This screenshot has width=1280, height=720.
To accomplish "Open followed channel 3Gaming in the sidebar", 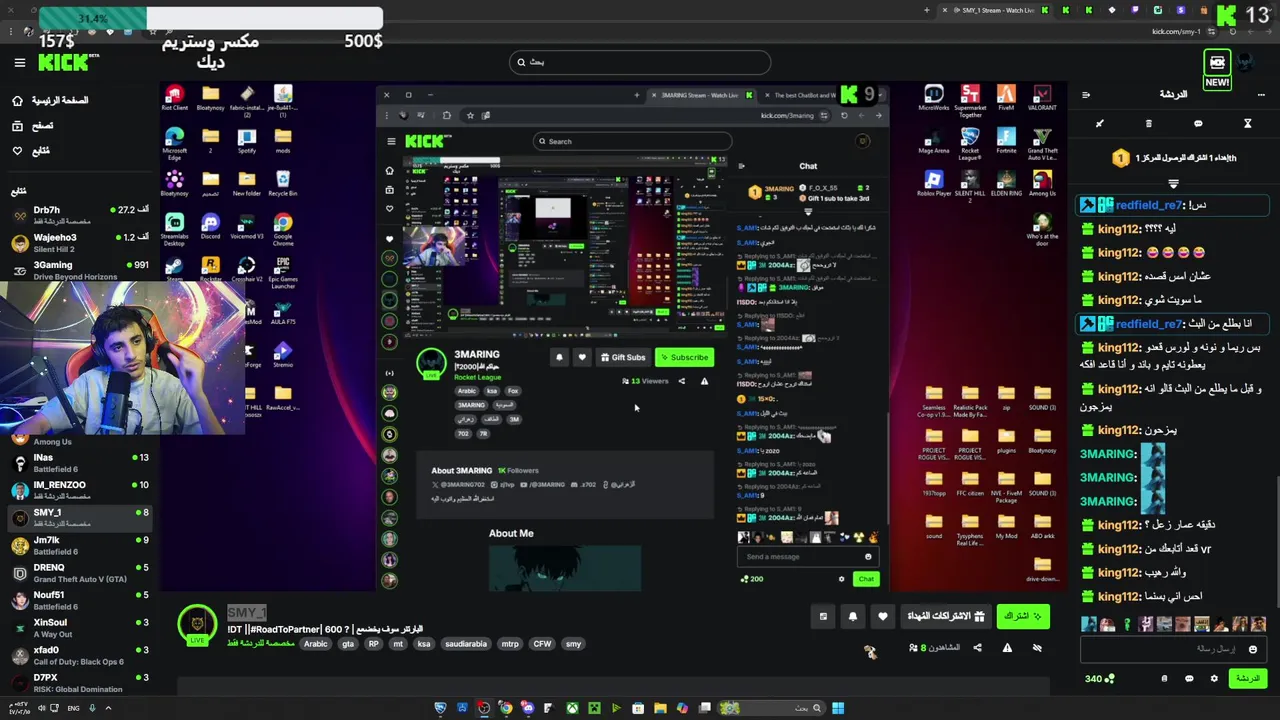I will (x=80, y=270).
